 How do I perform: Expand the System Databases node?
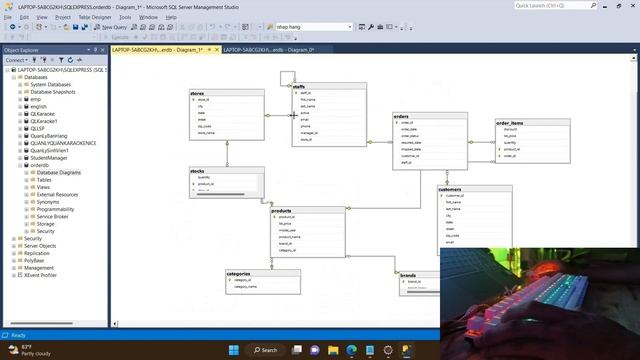(20, 84)
